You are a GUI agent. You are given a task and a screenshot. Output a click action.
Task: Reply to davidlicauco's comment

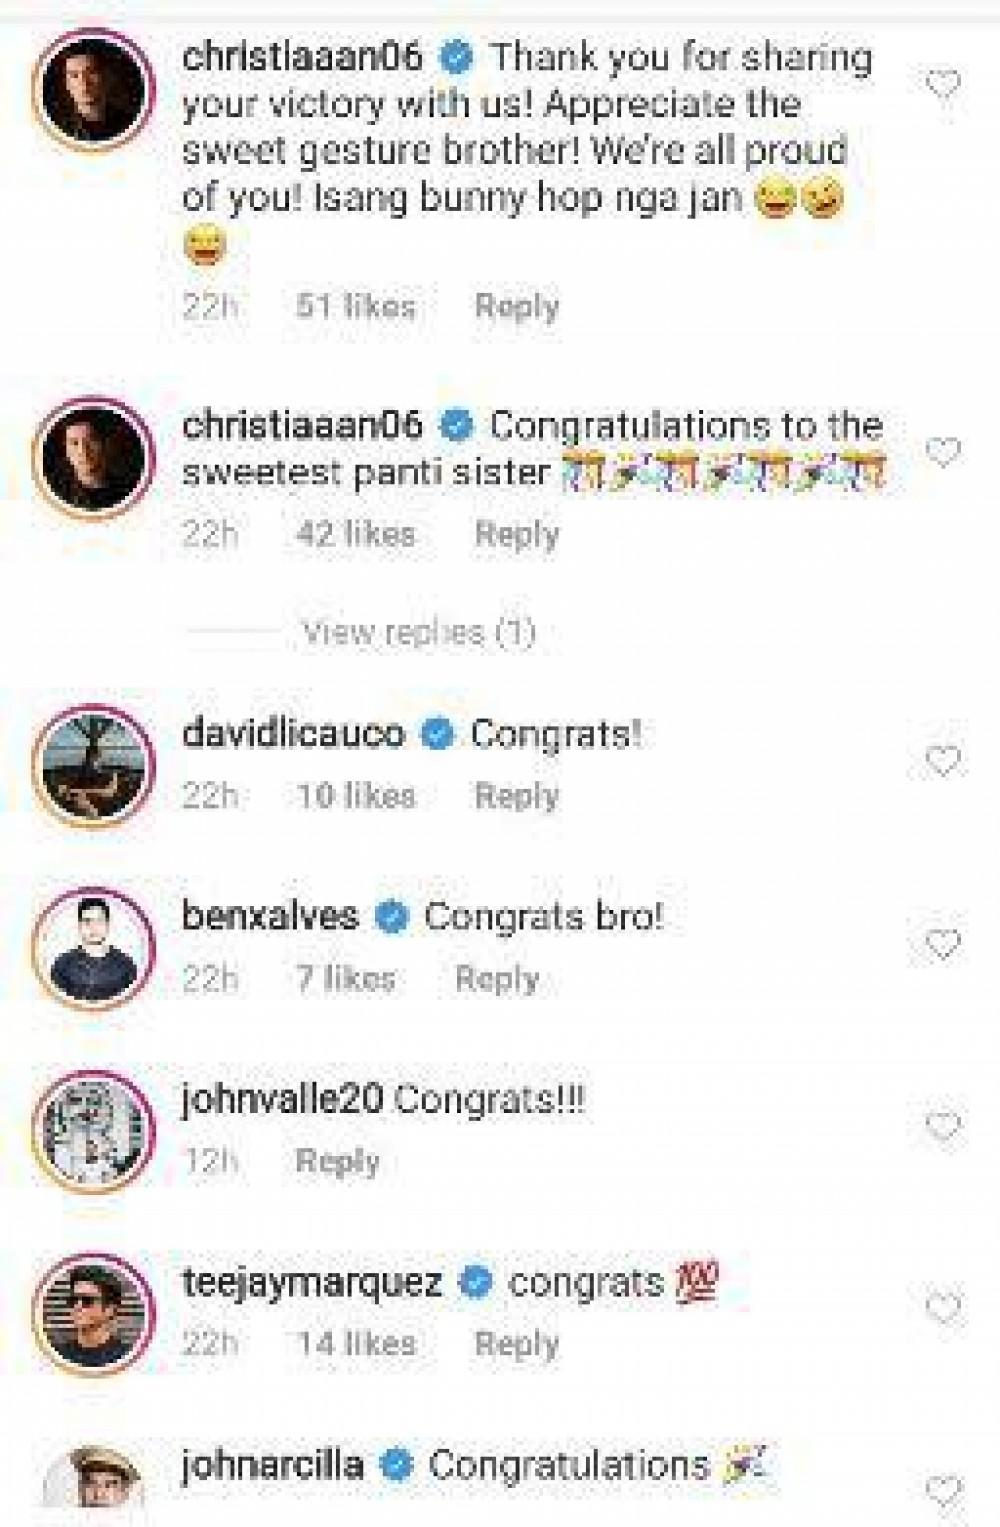pyautogui.click(x=516, y=796)
